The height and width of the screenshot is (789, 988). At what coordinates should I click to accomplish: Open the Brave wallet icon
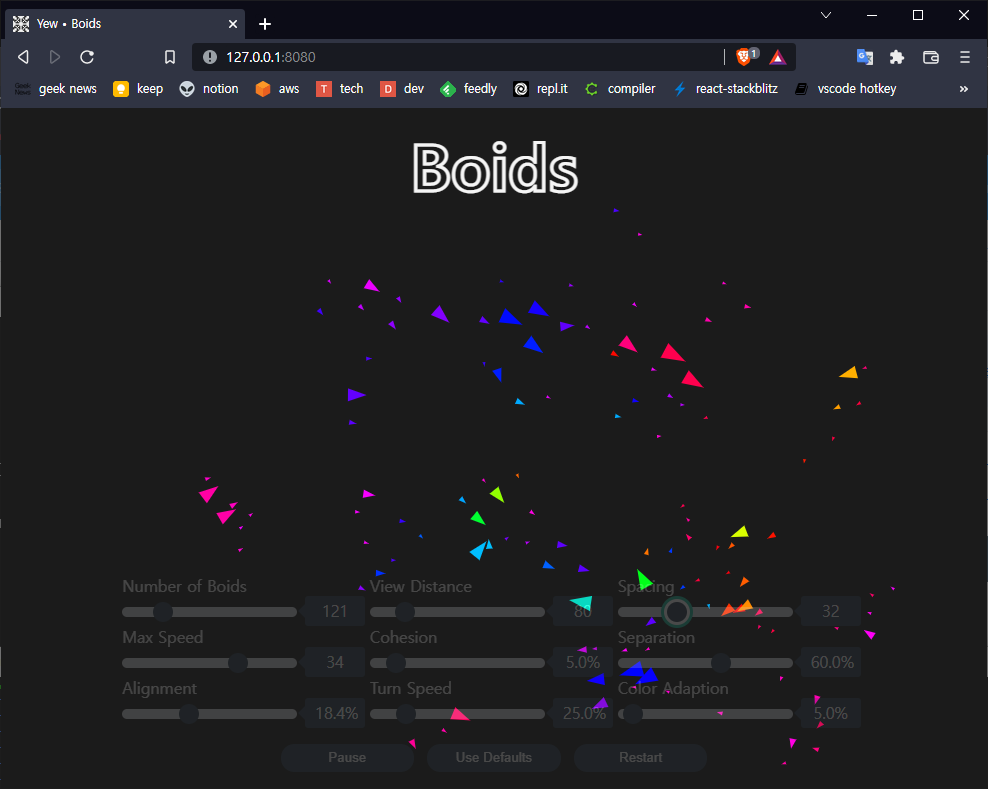(930, 57)
